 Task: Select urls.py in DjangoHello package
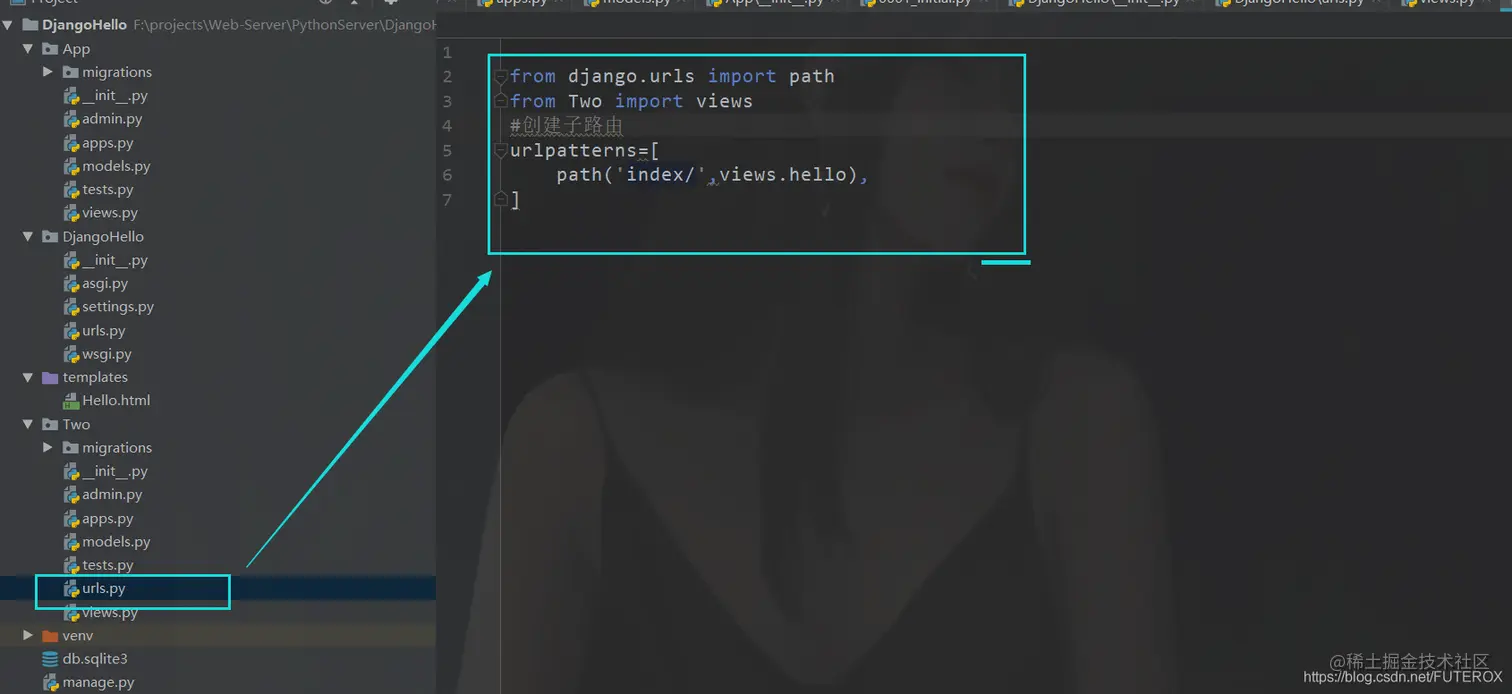[104, 330]
